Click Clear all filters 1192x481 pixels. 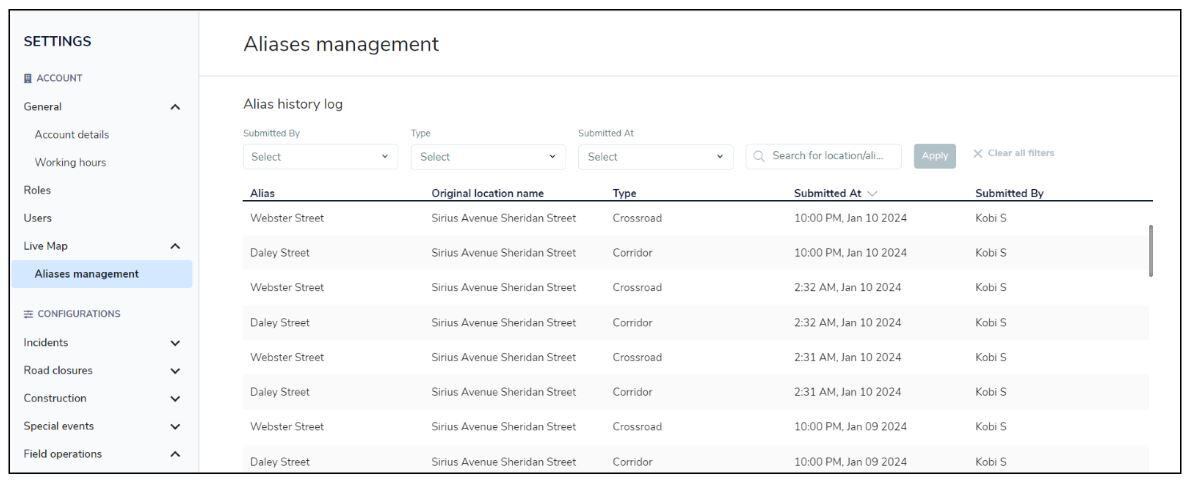[1020, 153]
